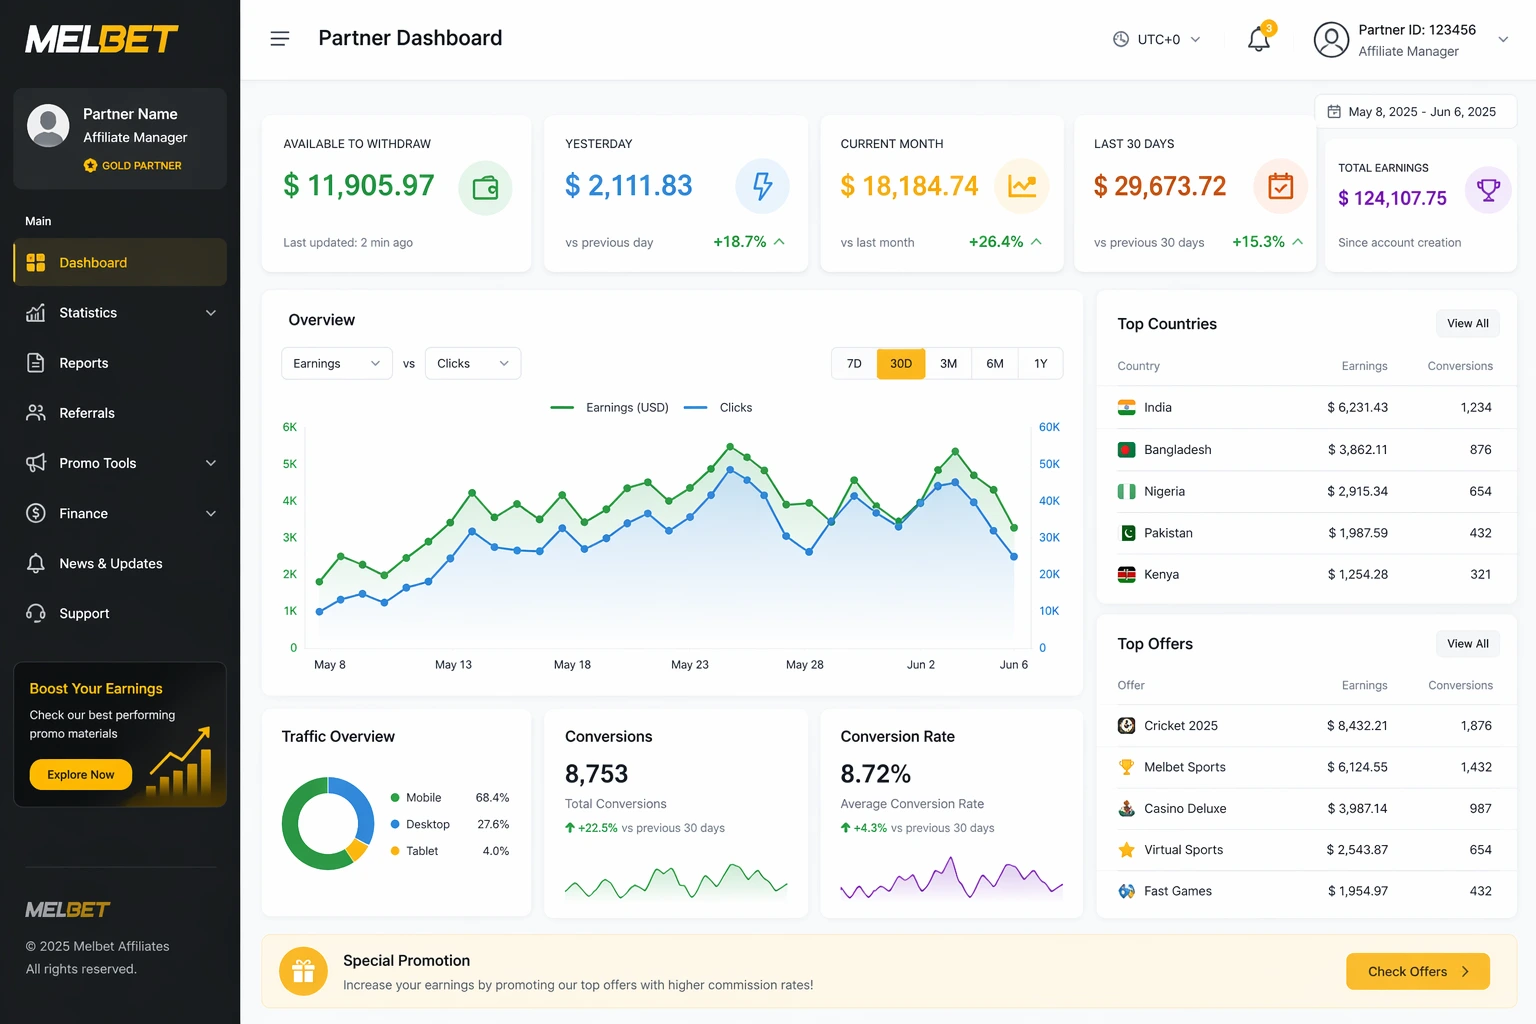Click the News & Updates bell icon
The image size is (1536, 1024).
pos(36,563)
